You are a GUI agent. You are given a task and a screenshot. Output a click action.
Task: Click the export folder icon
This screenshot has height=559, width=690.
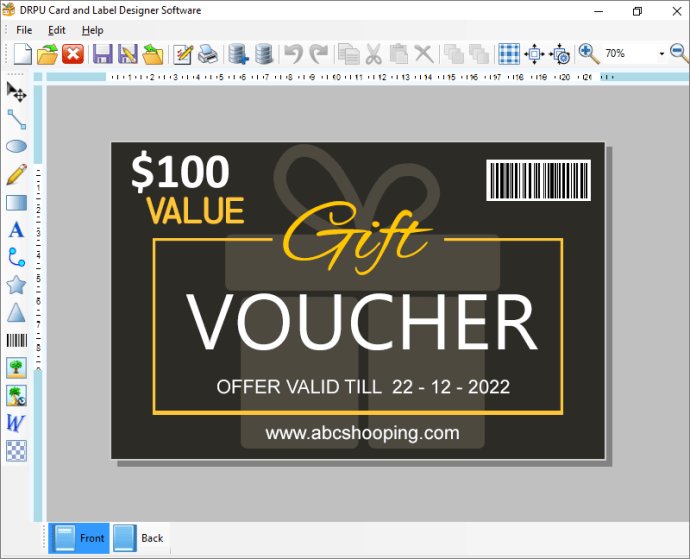click(153, 54)
